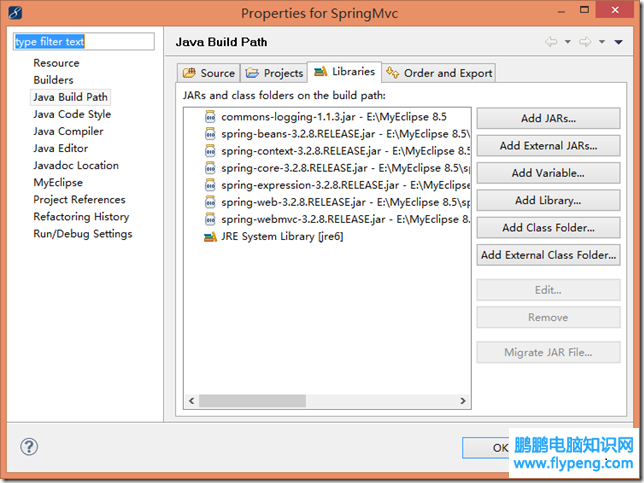Click the Add External JARs... button
The height and width of the screenshot is (483, 644).
[x=548, y=146]
